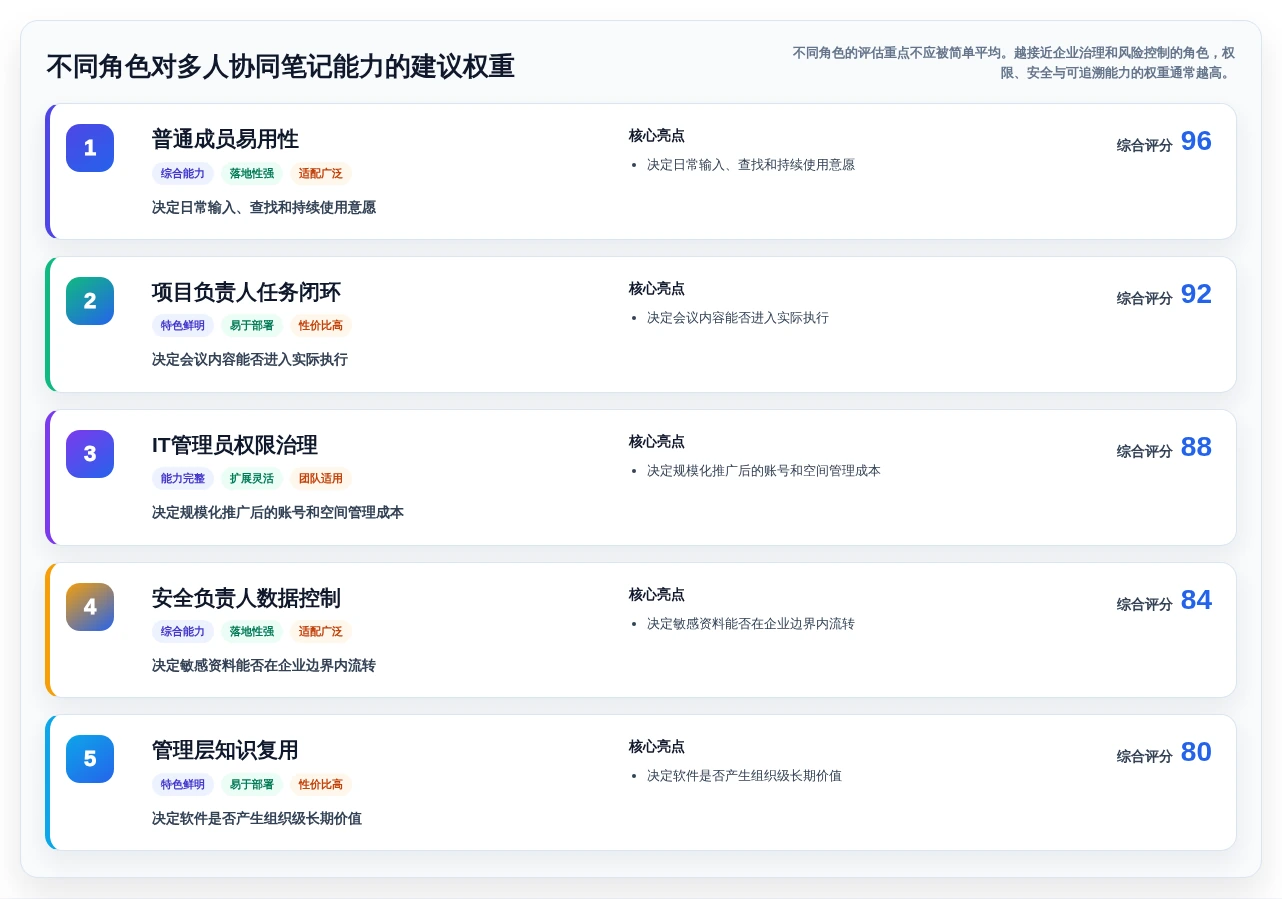Open the IT管理员权限治理 card title

click(x=235, y=445)
